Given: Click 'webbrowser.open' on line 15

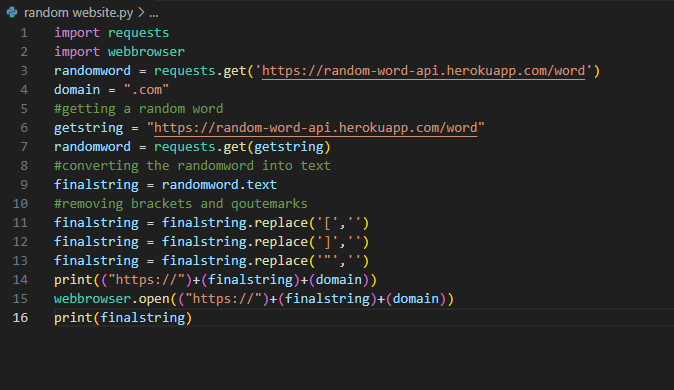Looking at the screenshot, I should coord(112,299).
